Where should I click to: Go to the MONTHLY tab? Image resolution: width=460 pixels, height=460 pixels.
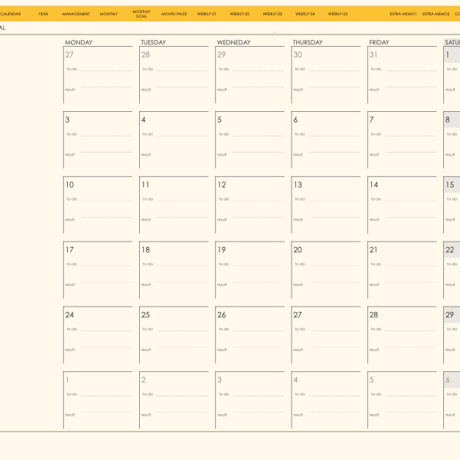tap(109, 14)
